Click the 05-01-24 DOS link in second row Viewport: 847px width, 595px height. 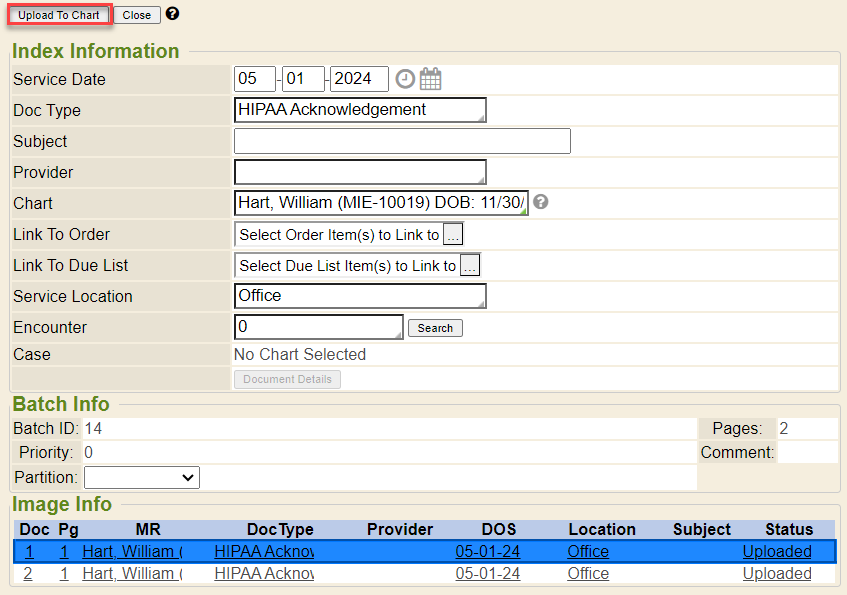point(487,574)
